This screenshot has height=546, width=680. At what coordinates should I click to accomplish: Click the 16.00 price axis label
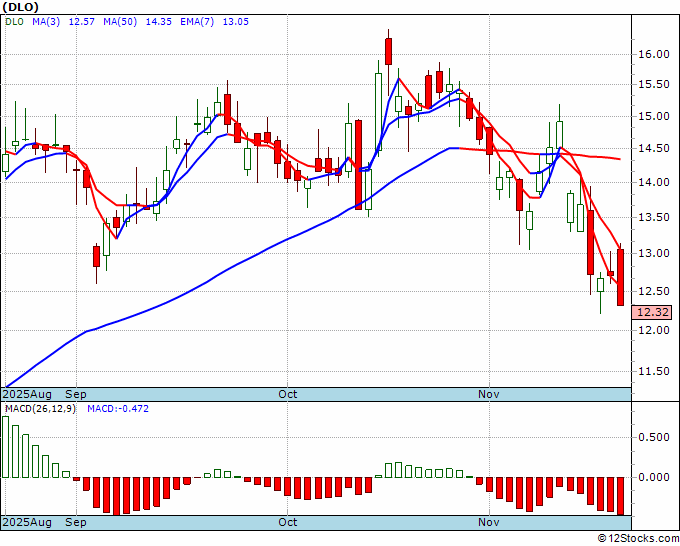click(654, 54)
